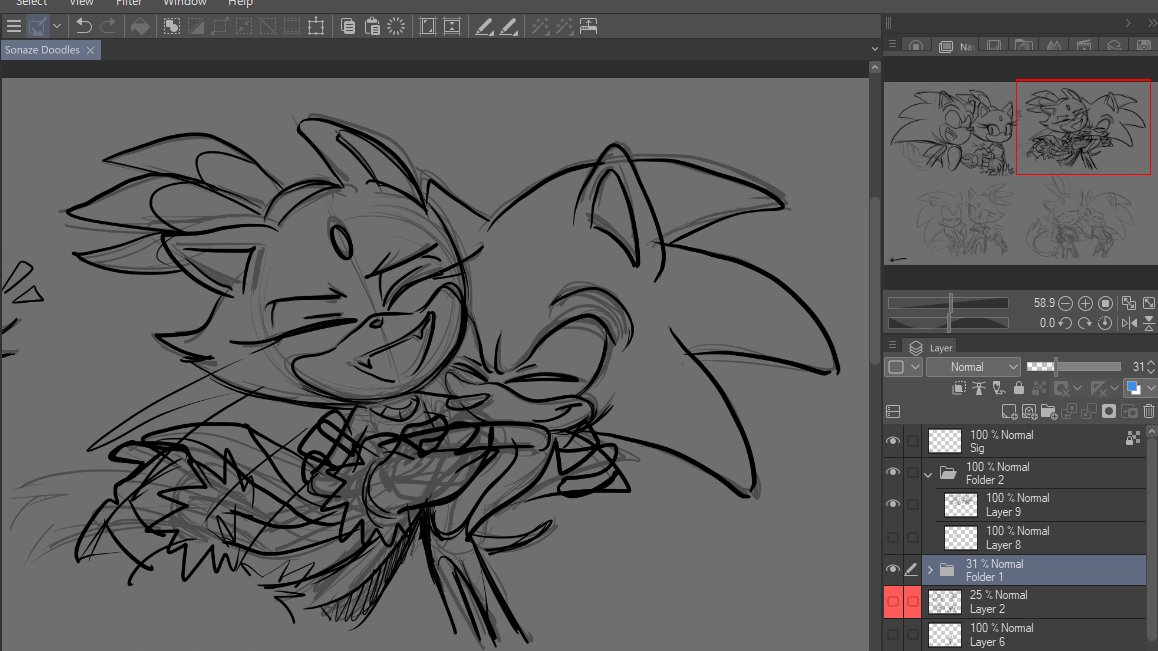This screenshot has height=651, width=1158.
Task: Open the dropdown next to the highlighted toolbar tool
Action: (x=57, y=27)
